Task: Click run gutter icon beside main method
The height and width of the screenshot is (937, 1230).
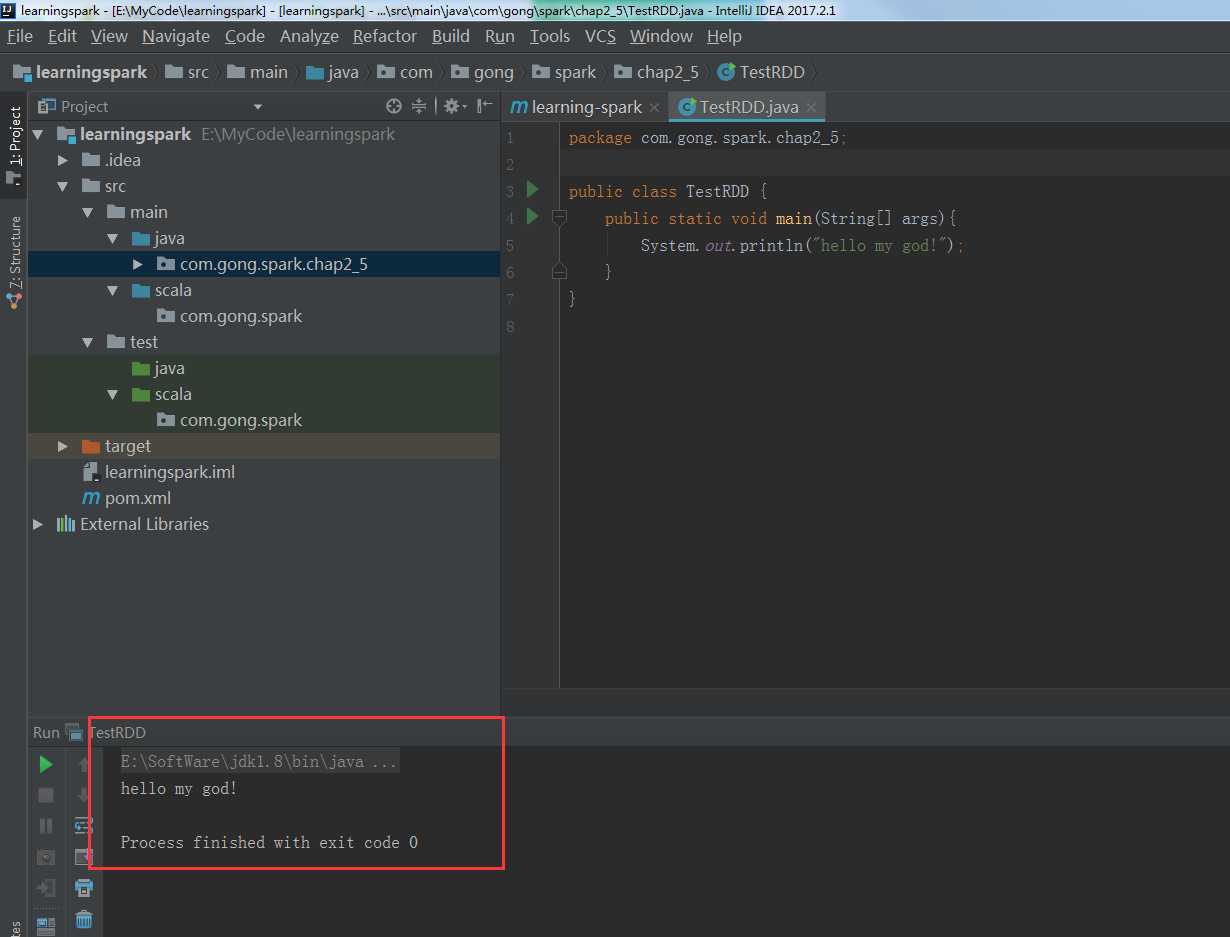Action: click(x=532, y=216)
